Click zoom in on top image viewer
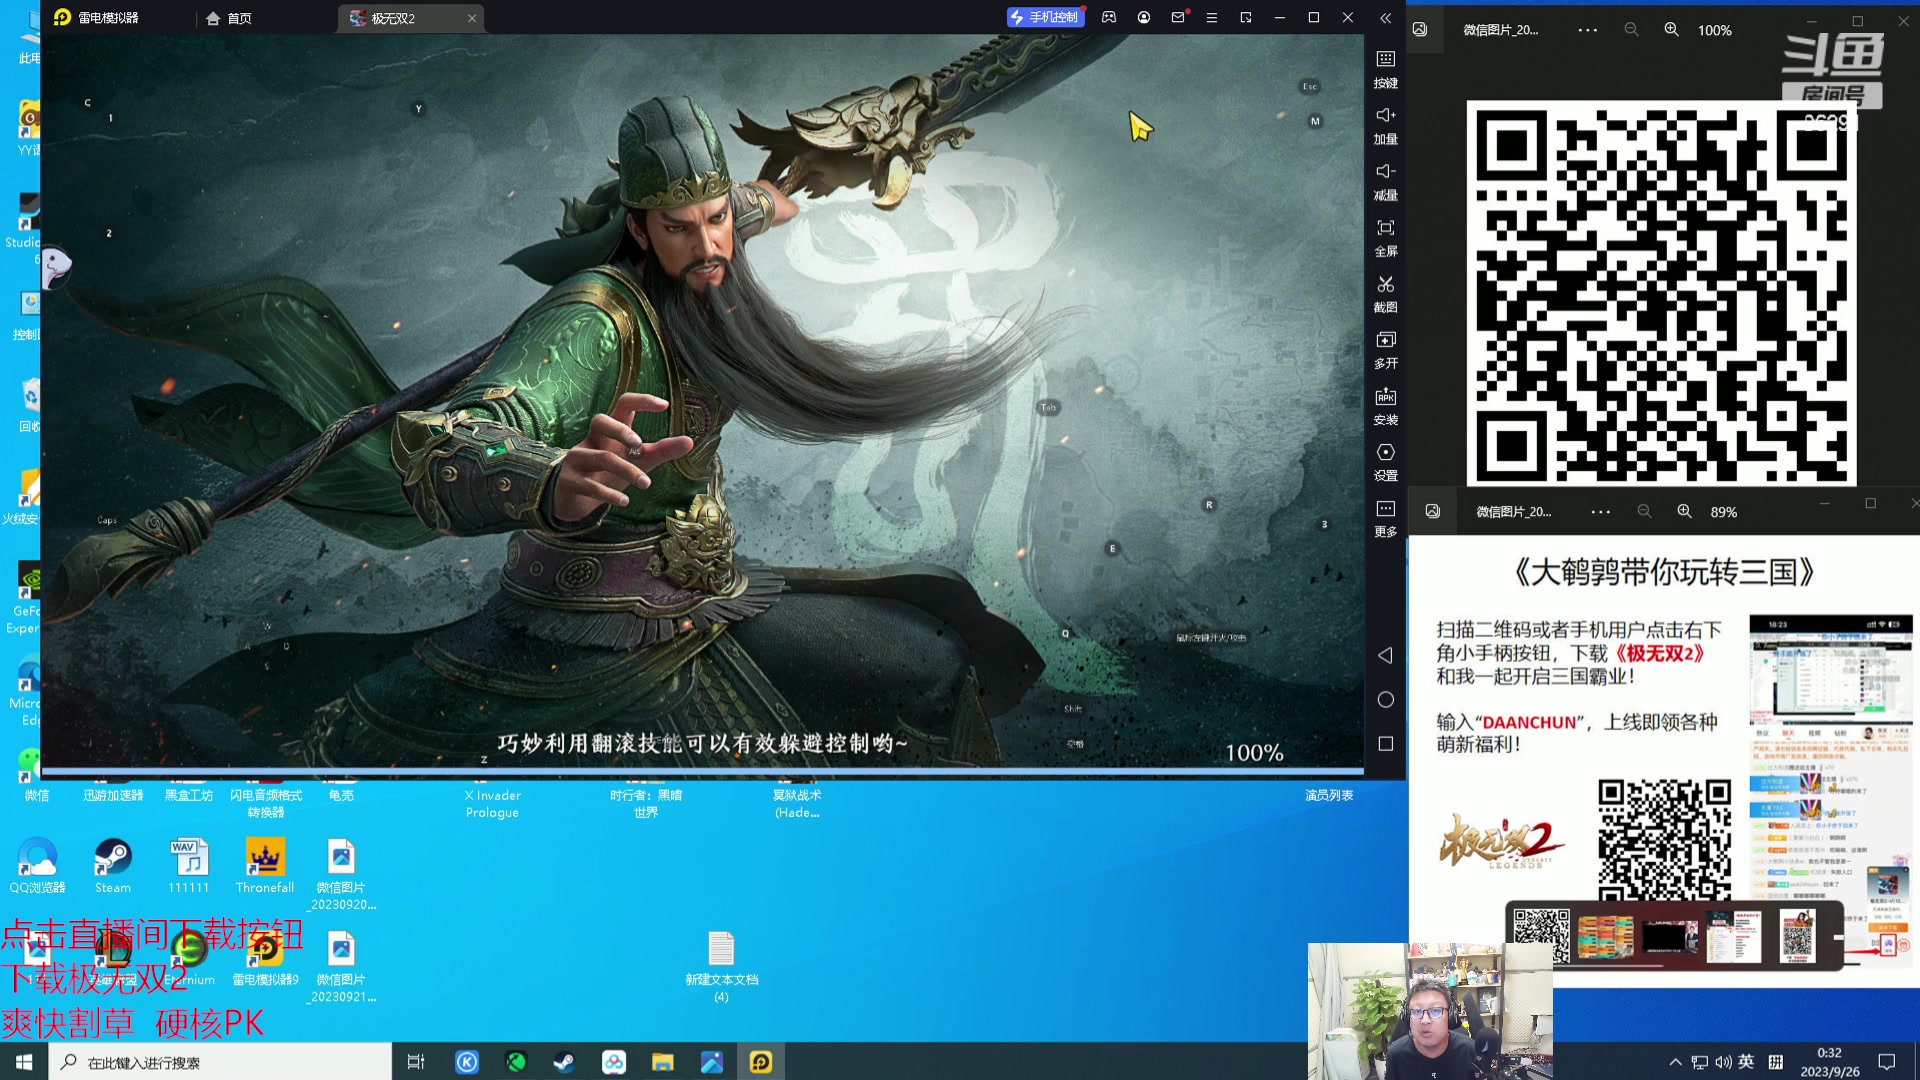Image resolution: width=1920 pixels, height=1080 pixels. (1671, 30)
